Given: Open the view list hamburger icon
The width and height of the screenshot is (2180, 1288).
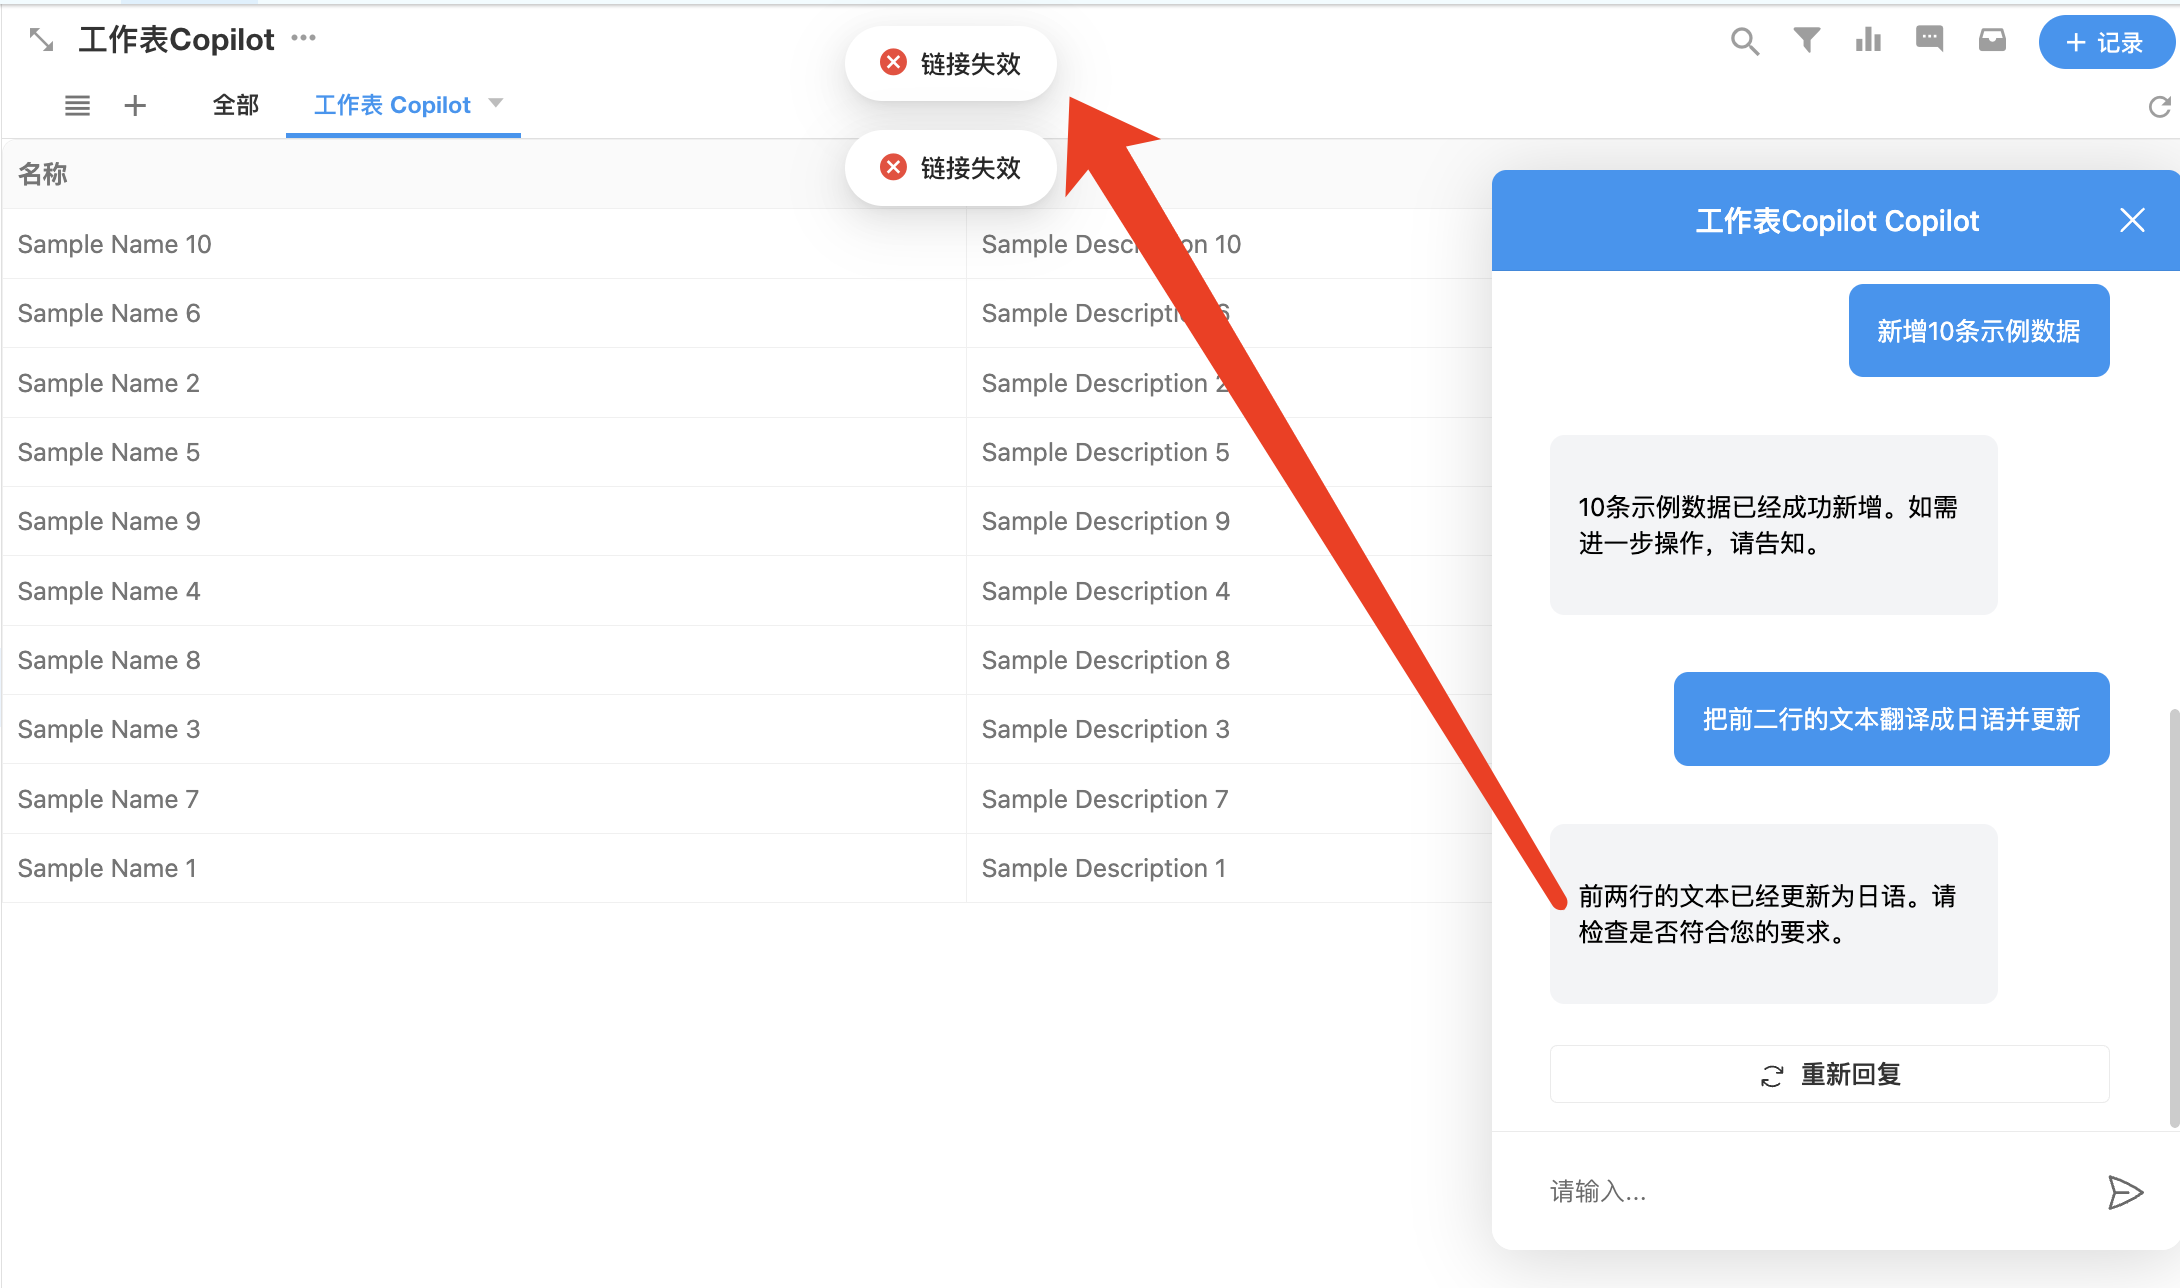Looking at the screenshot, I should tap(77, 105).
